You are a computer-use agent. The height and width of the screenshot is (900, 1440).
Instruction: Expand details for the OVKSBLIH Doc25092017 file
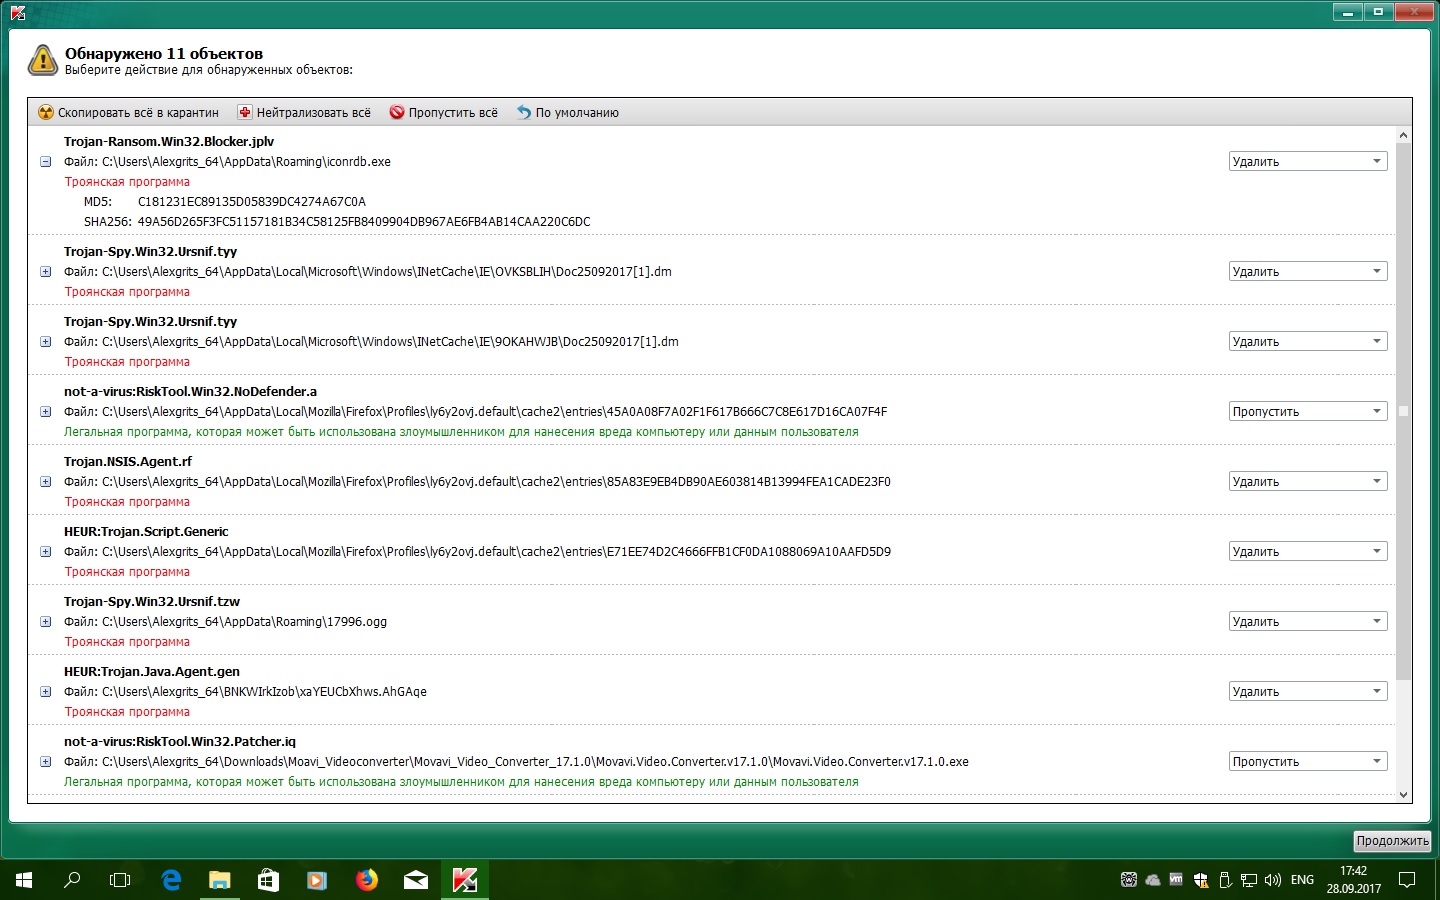coord(45,271)
